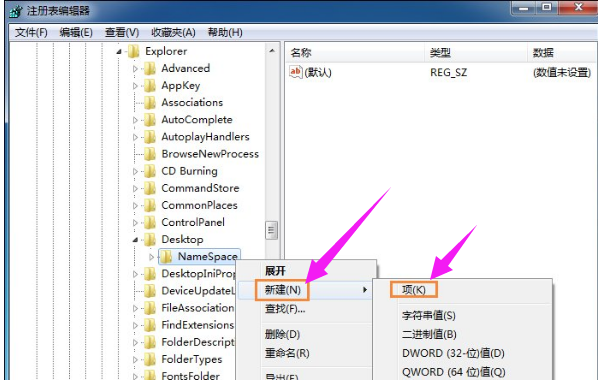Click the (数值未设置) data cell
The height and width of the screenshot is (380, 598).
tap(562, 72)
